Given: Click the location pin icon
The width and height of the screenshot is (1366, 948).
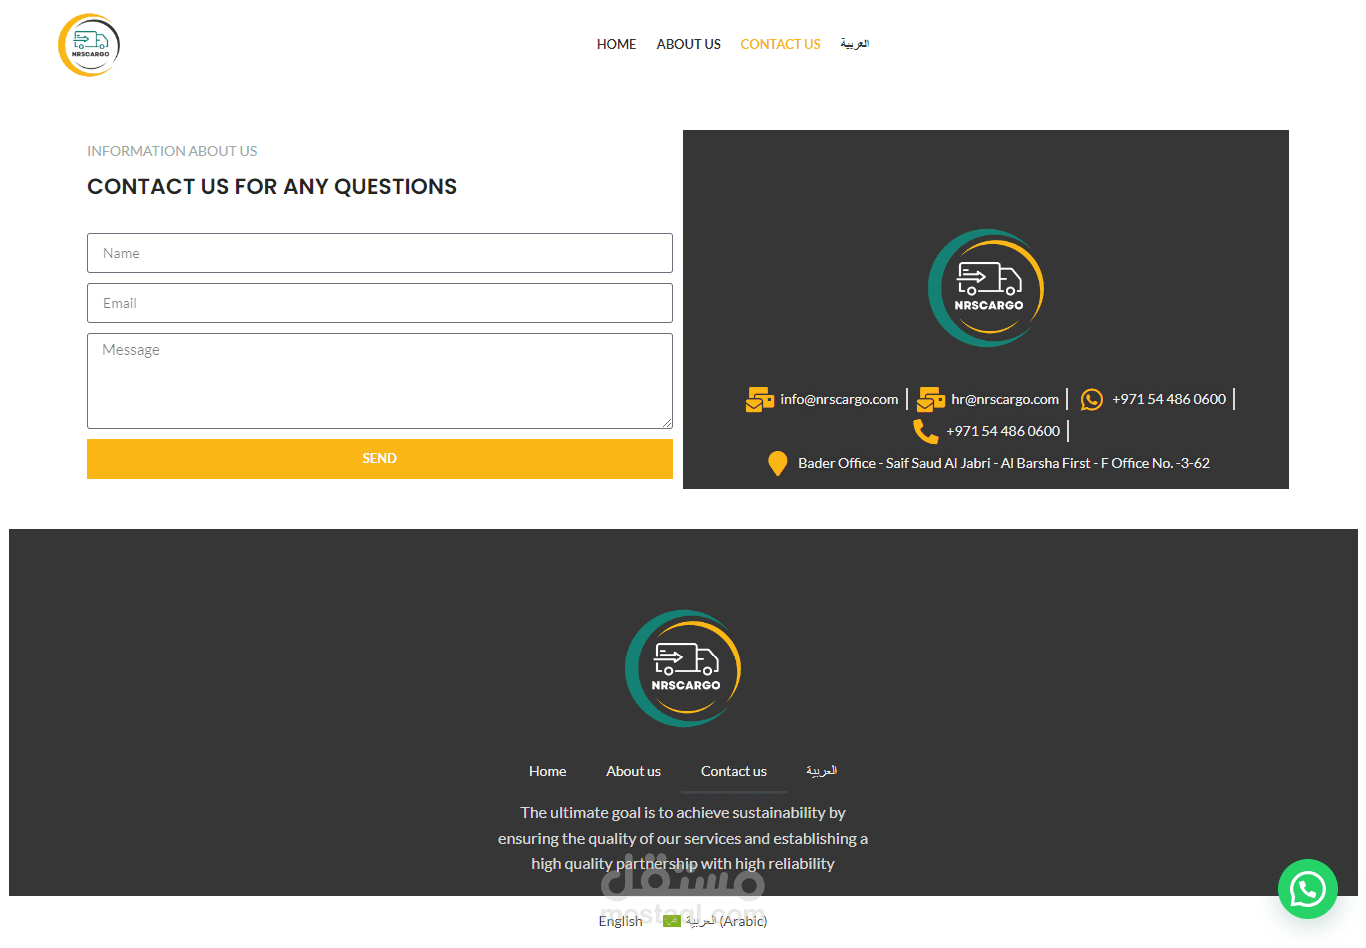Looking at the screenshot, I should 777,463.
